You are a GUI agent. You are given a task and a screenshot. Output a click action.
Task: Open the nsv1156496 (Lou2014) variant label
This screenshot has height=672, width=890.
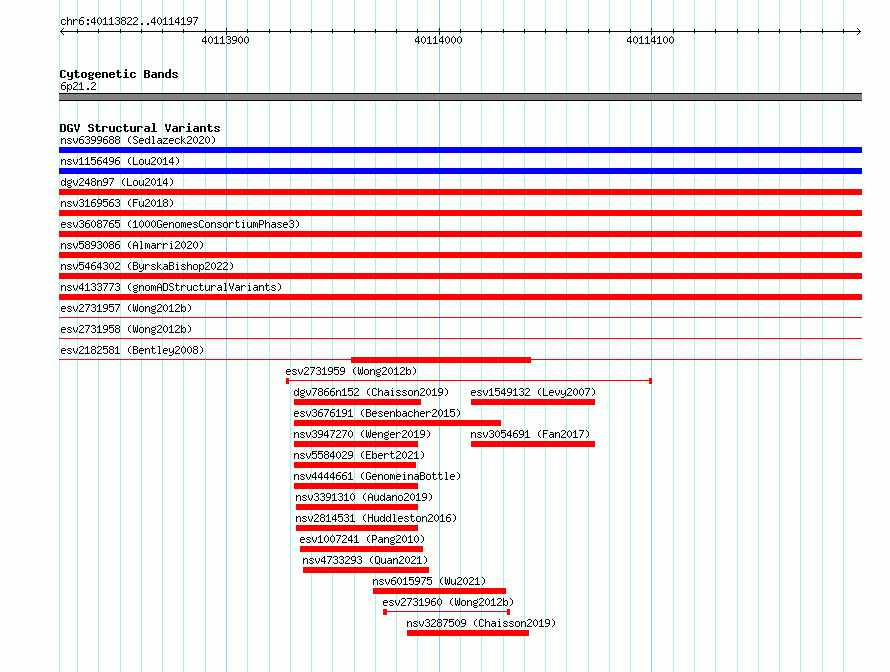click(120, 161)
